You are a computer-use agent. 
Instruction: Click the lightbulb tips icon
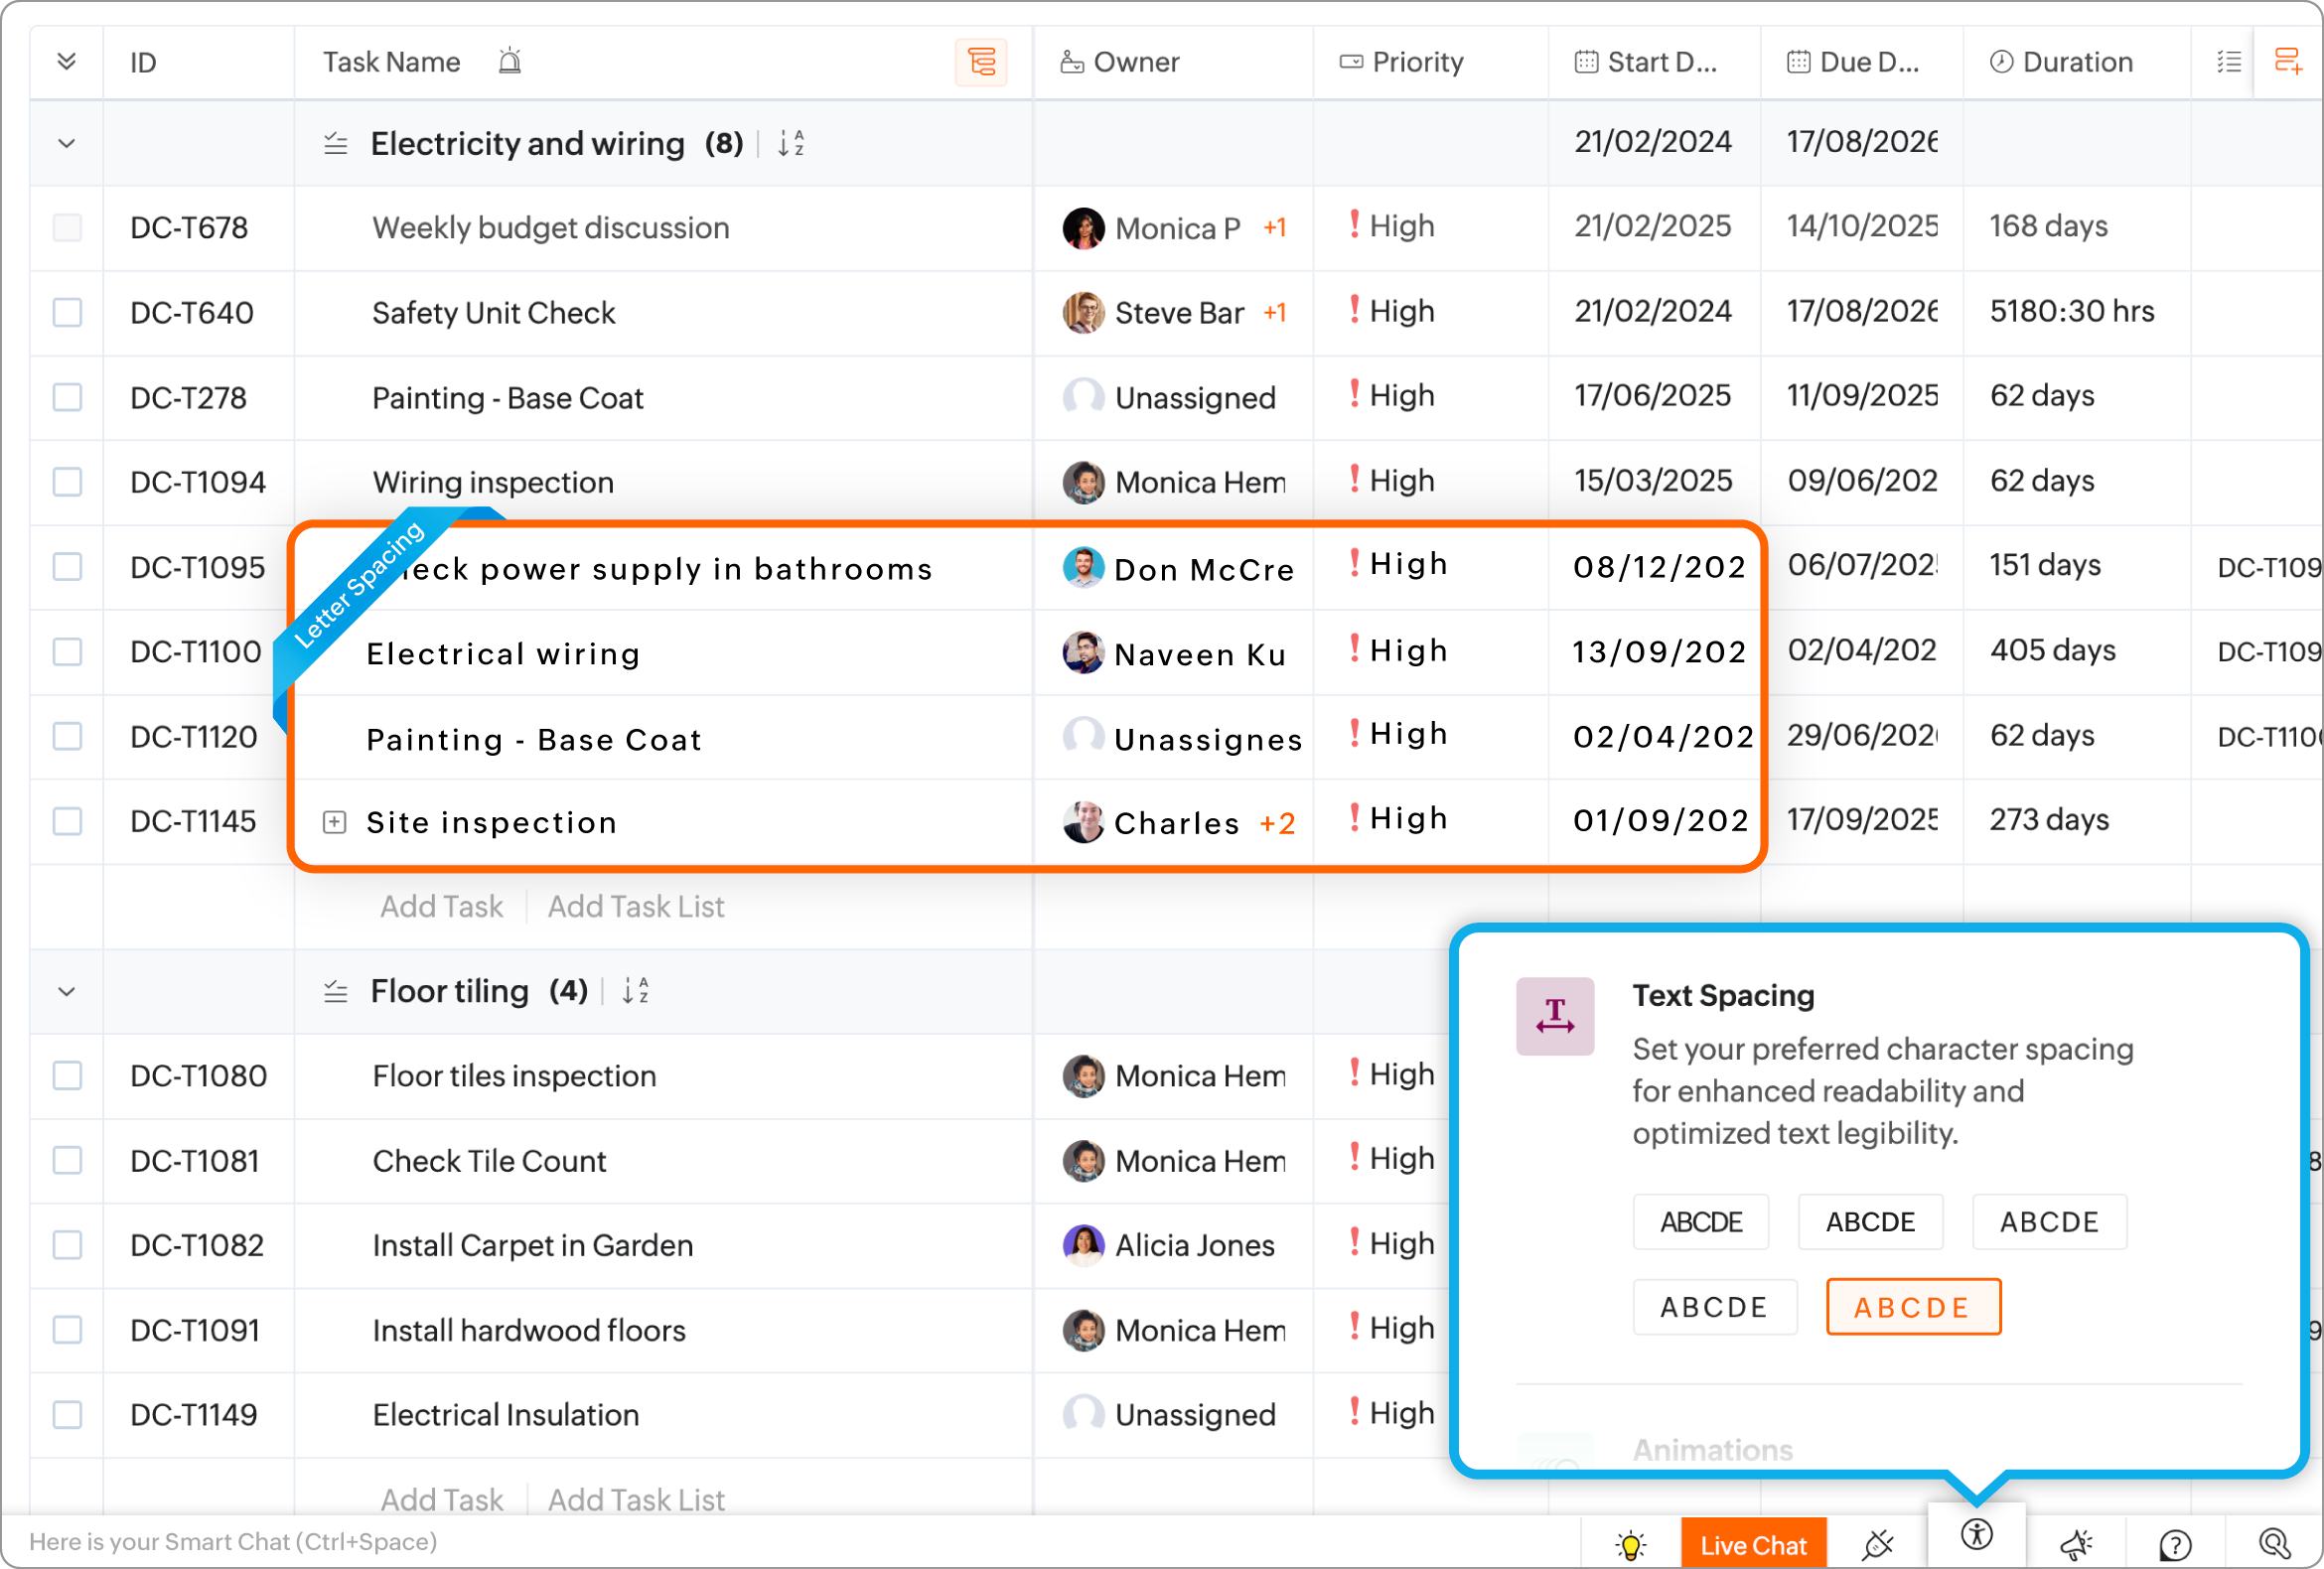click(x=1630, y=1545)
